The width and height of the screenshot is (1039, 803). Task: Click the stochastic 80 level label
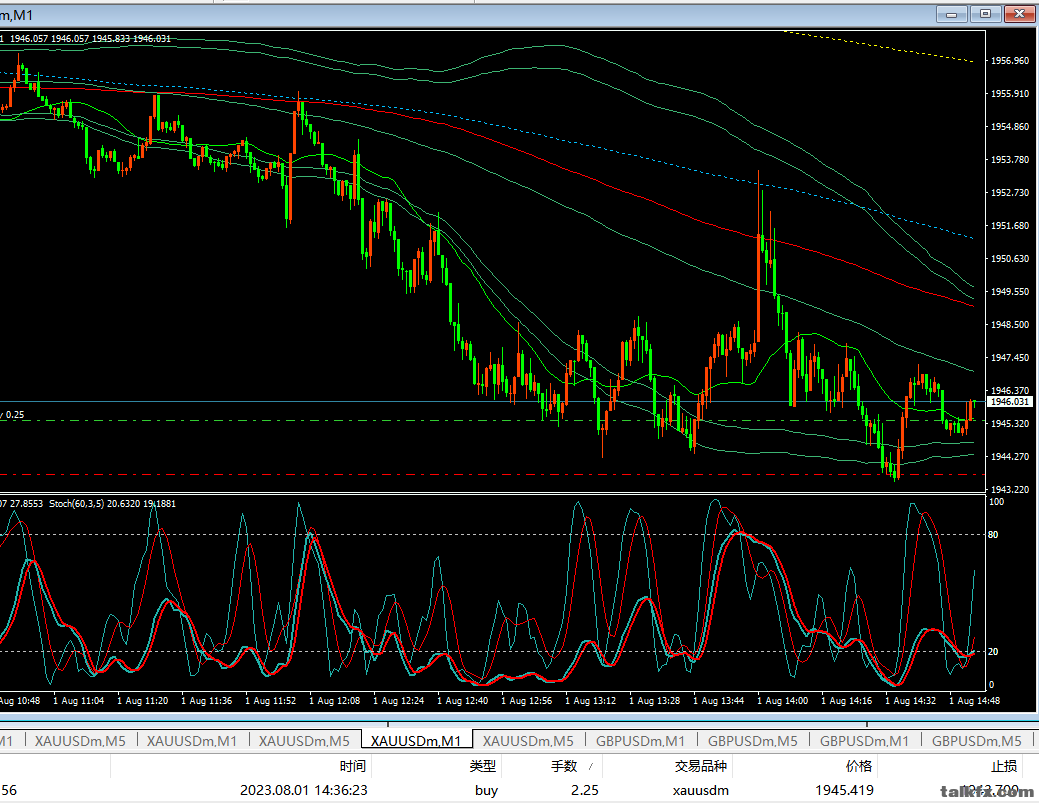[993, 534]
